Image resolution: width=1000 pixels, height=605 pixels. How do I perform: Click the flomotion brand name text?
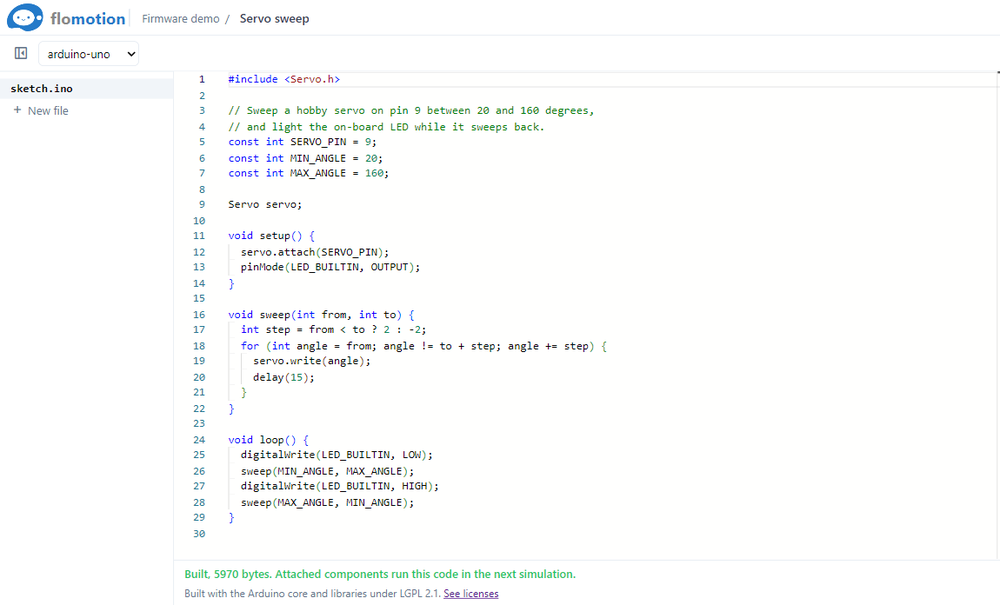[88, 18]
